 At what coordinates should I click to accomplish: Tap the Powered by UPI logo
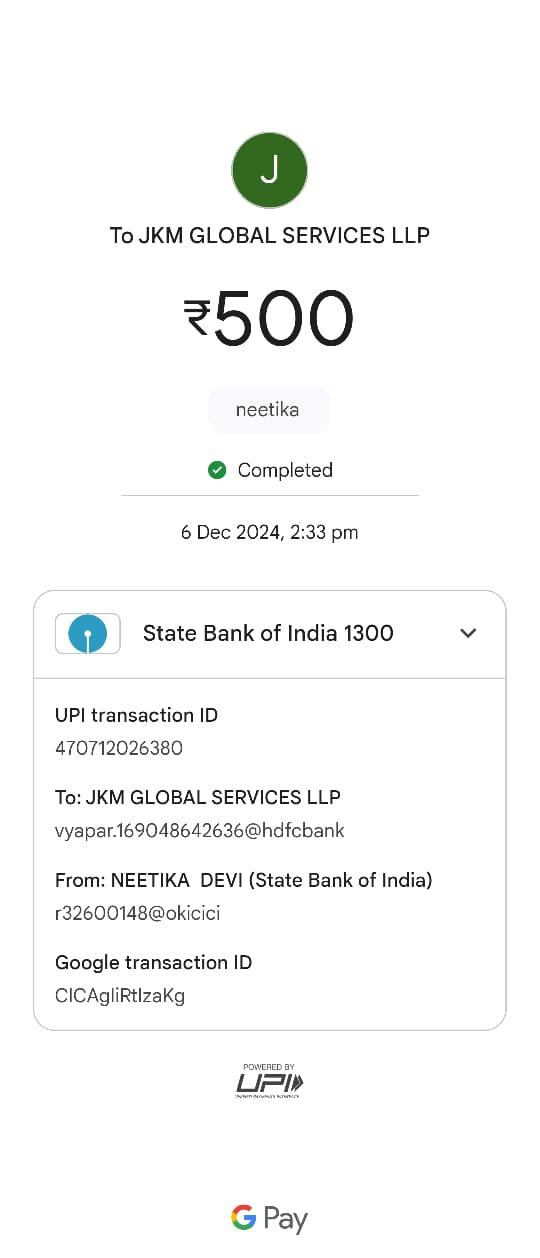tap(270, 1081)
